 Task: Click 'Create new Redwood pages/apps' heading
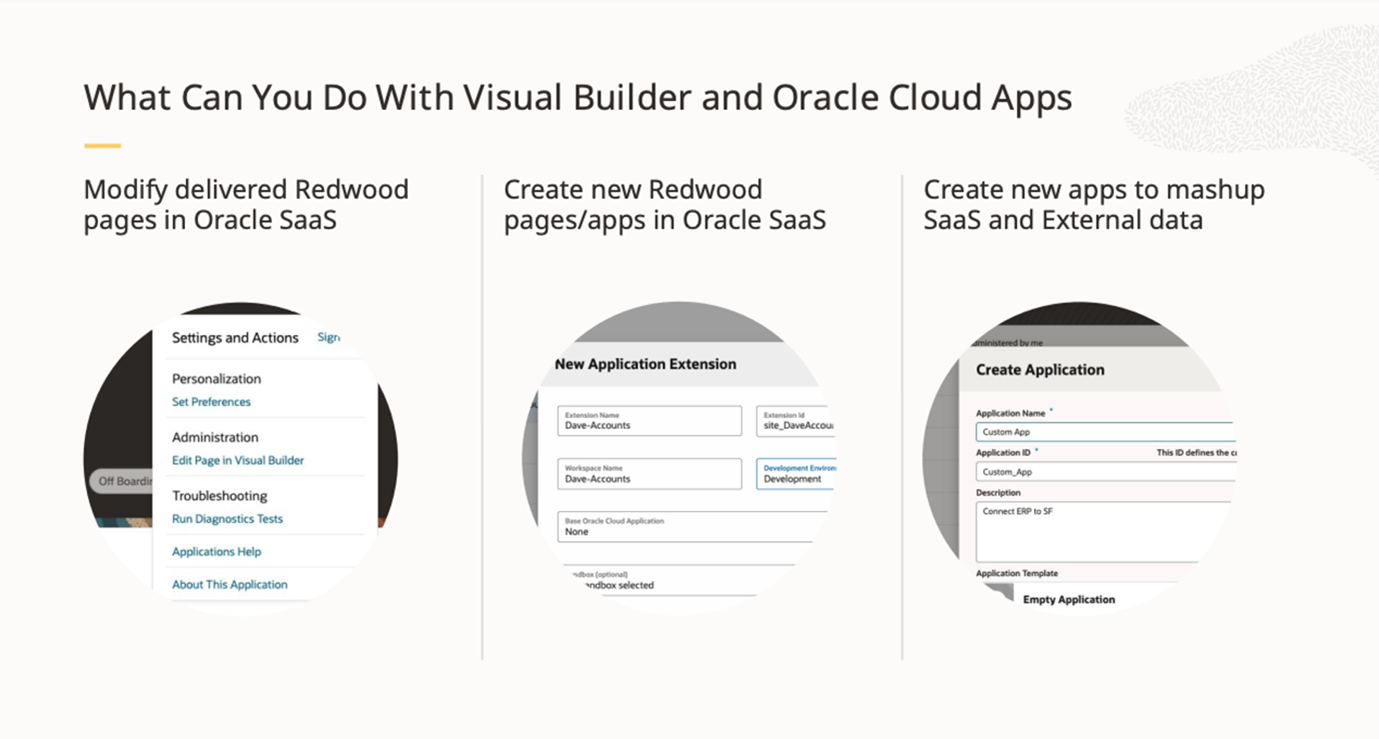click(x=665, y=204)
